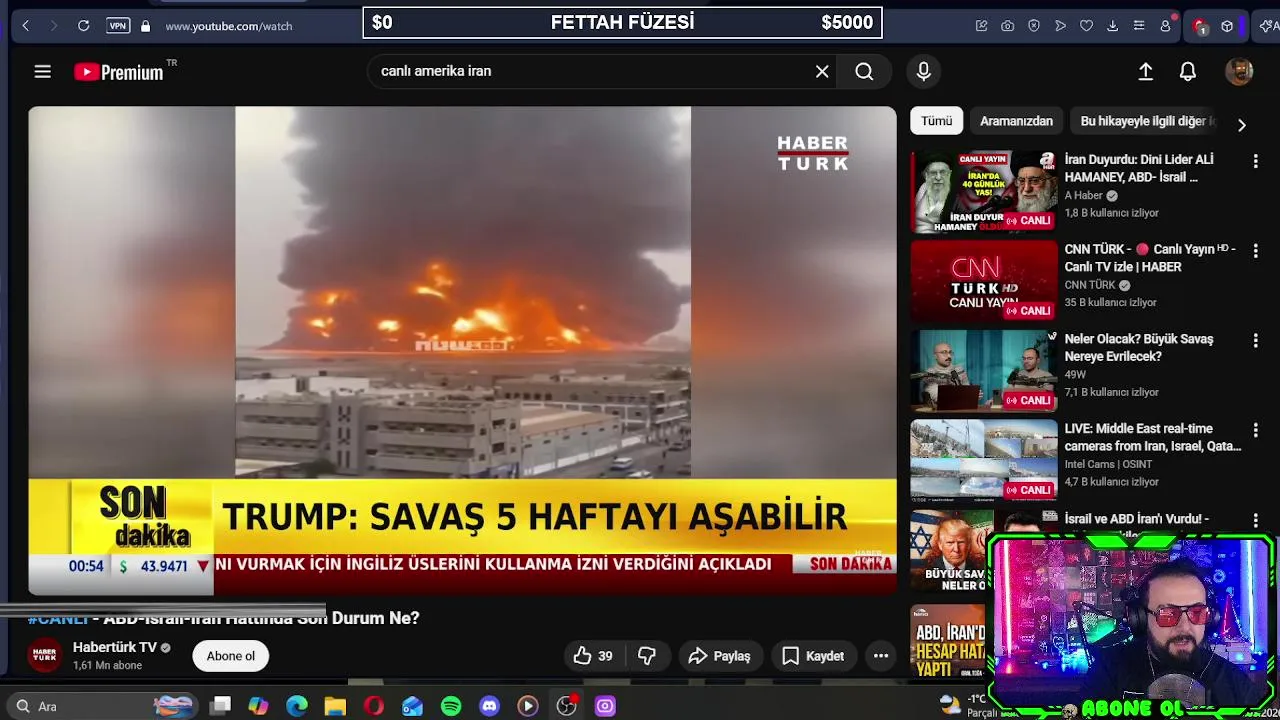
Task: Open options for Middle East cameras video
Action: click(1255, 431)
